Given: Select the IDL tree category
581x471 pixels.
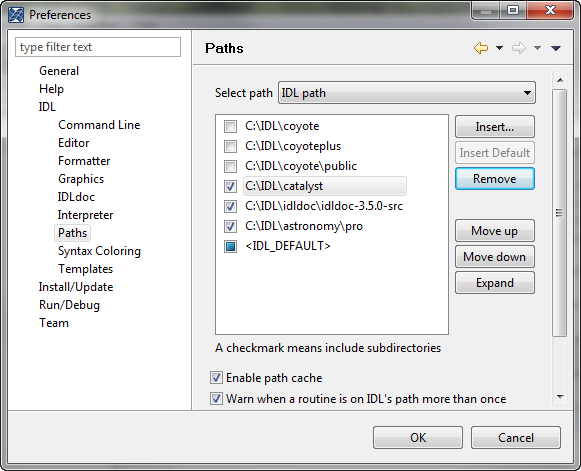Looking at the screenshot, I should pyautogui.click(x=47, y=107).
